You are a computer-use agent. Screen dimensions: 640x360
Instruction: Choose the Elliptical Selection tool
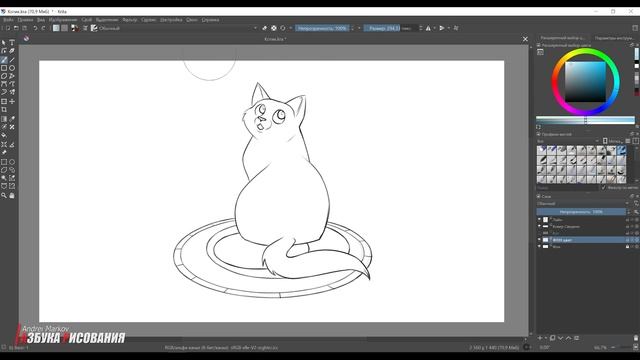click(x=12, y=162)
